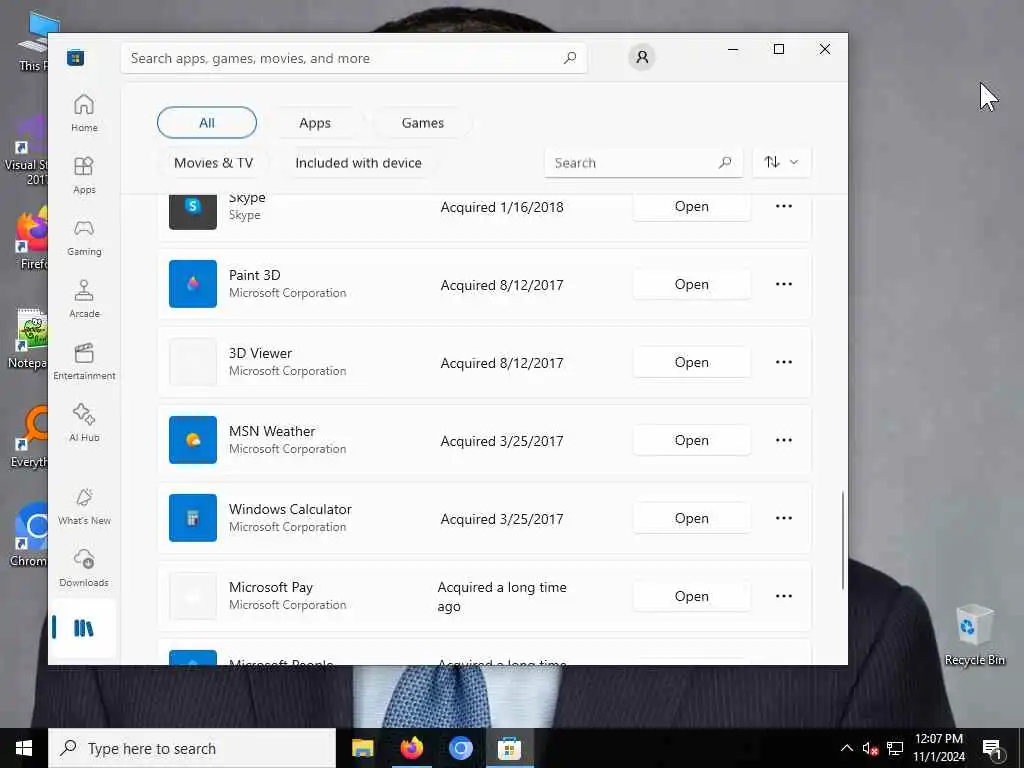
Task: Open the notification center icon
Action: [992, 750]
